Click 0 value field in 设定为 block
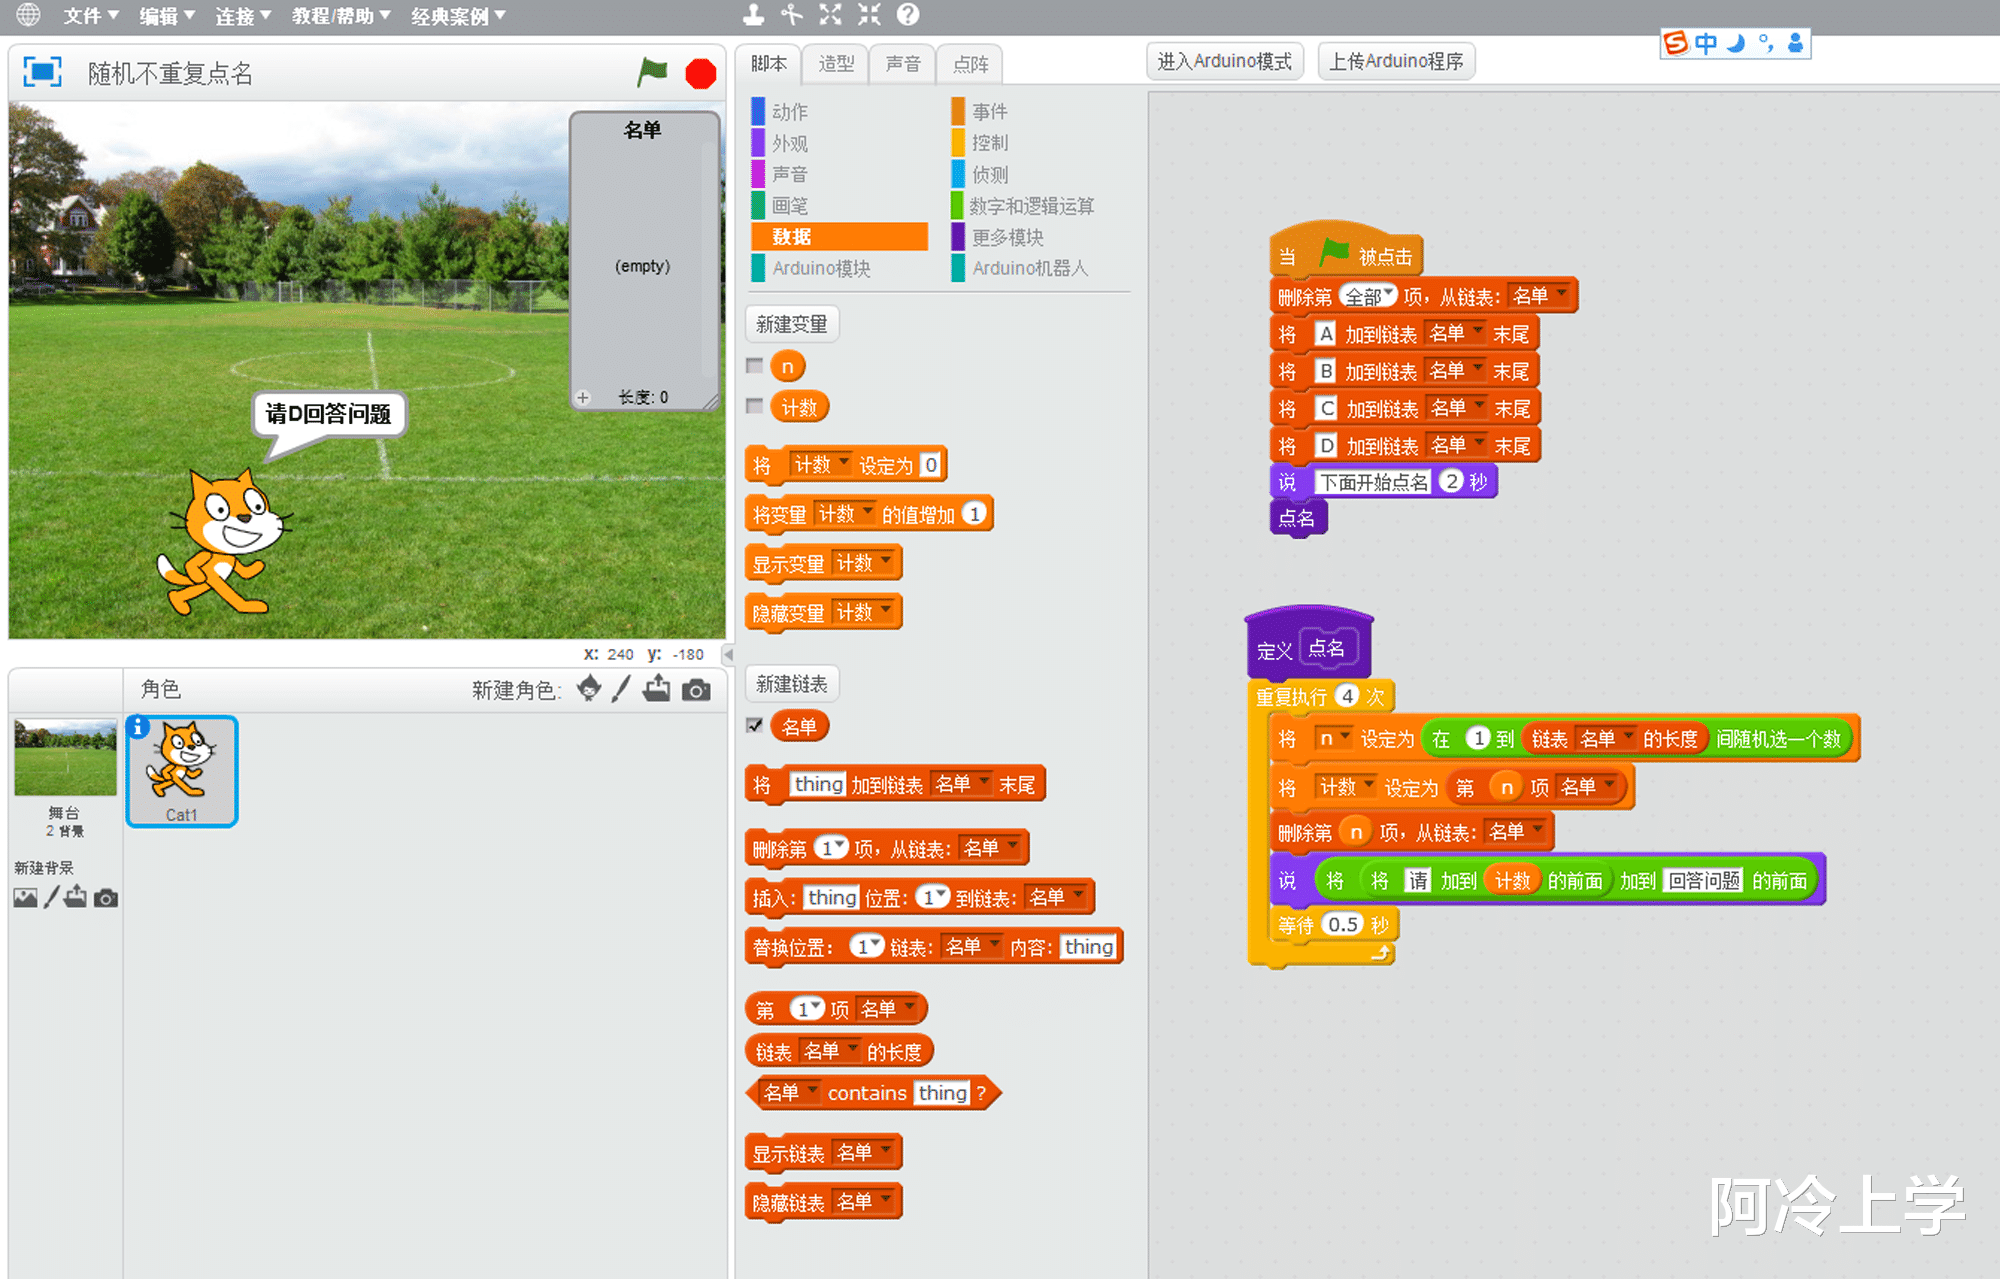 pos(931,464)
